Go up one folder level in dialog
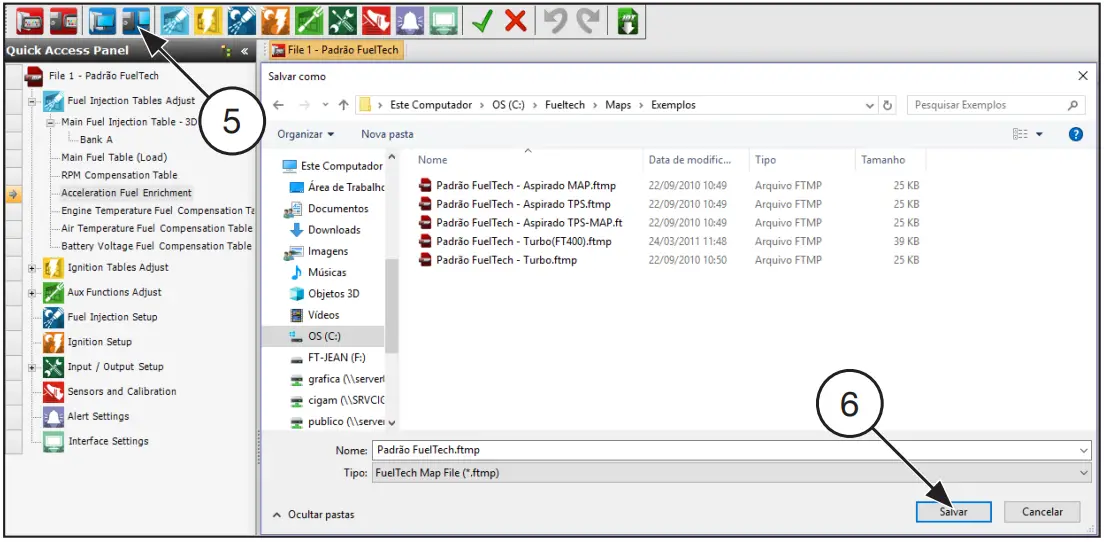The image size is (1104, 542). point(344,105)
